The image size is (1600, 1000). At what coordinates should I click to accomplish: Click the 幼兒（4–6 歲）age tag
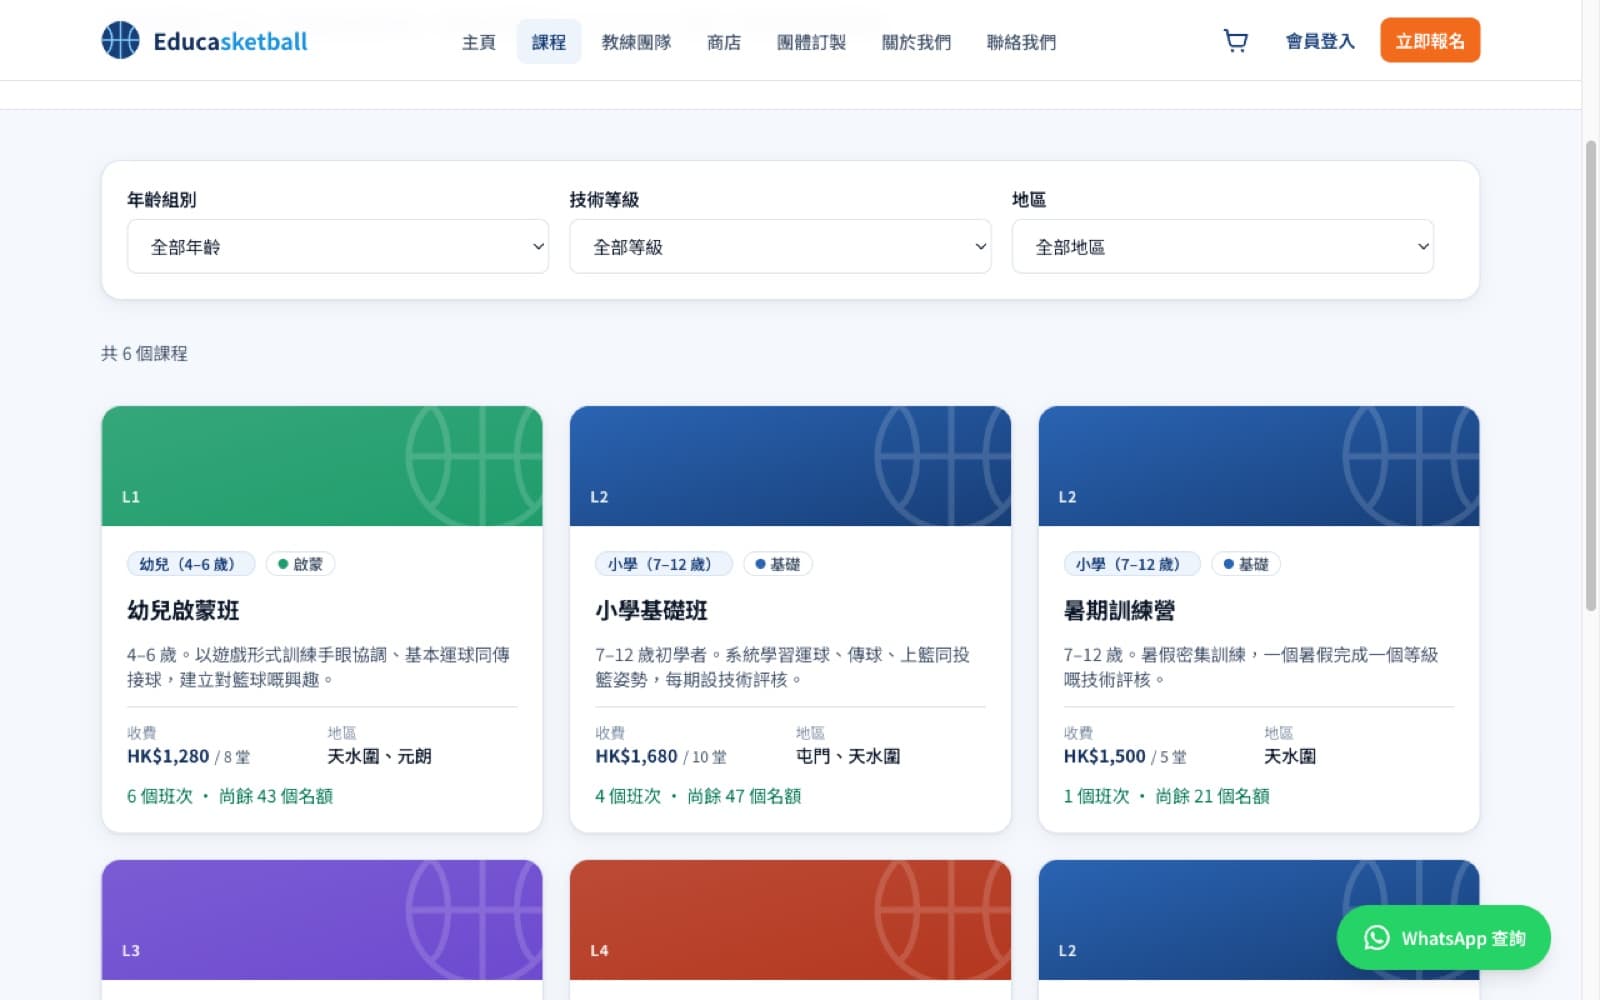pos(190,564)
